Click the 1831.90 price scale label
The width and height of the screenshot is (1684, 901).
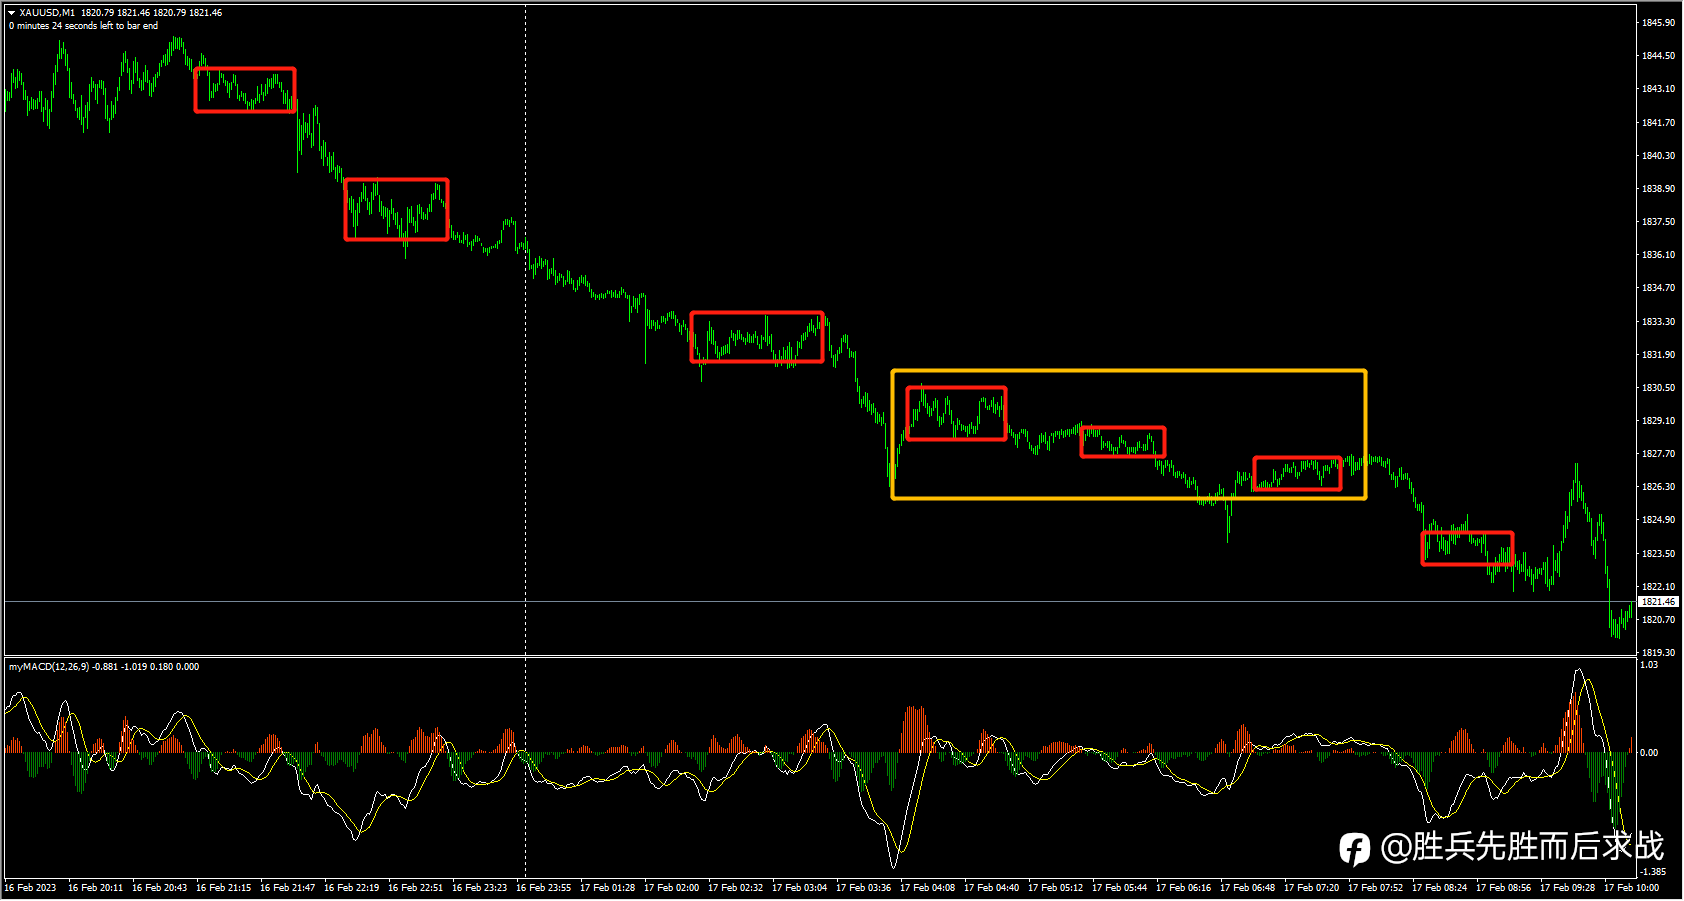(x=1658, y=355)
